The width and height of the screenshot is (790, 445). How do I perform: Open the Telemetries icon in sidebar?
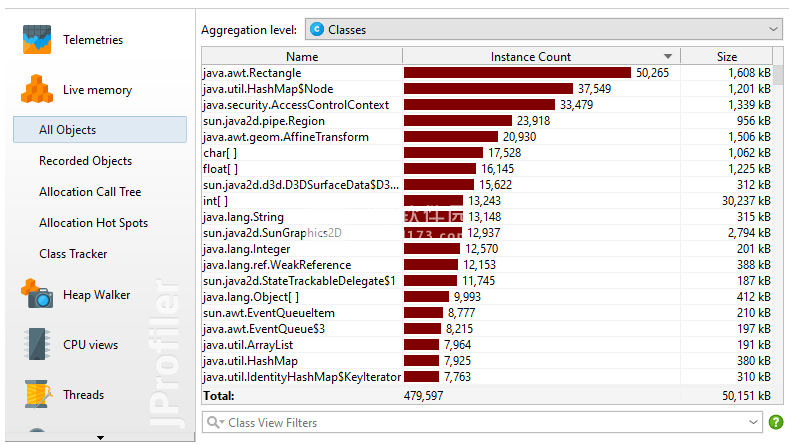(37, 39)
